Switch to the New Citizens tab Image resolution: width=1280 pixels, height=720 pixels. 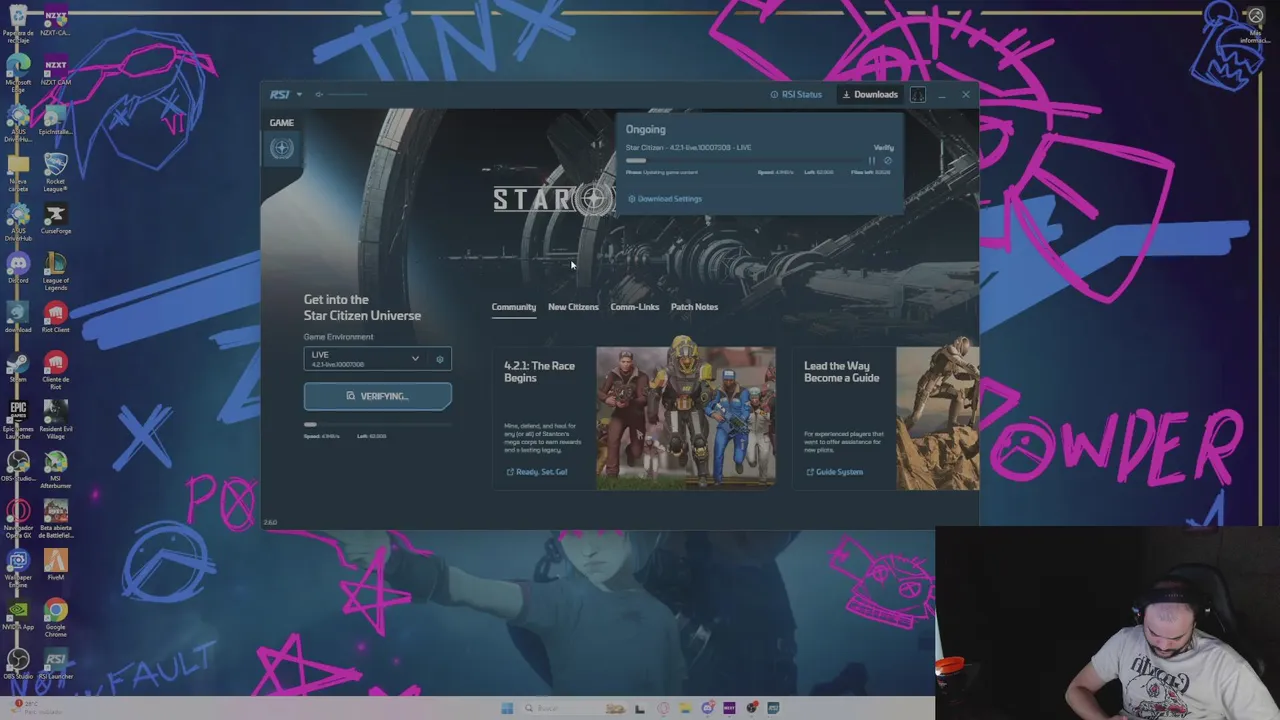(573, 307)
